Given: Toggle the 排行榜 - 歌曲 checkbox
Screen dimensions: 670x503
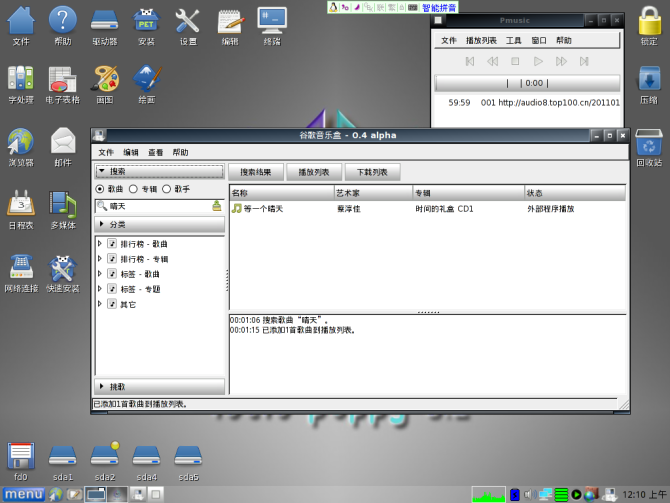Looking at the screenshot, I should coord(112,244).
